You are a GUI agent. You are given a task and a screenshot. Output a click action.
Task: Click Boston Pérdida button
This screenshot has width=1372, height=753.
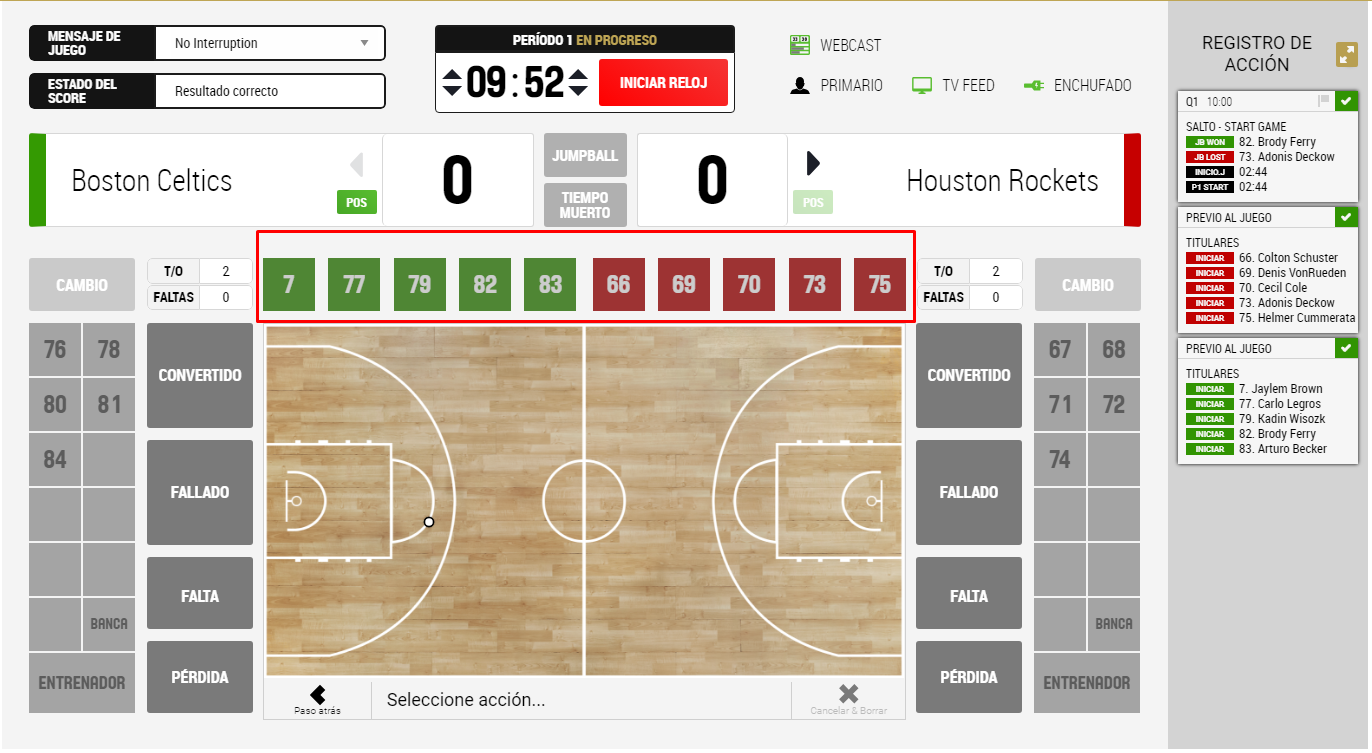200,677
